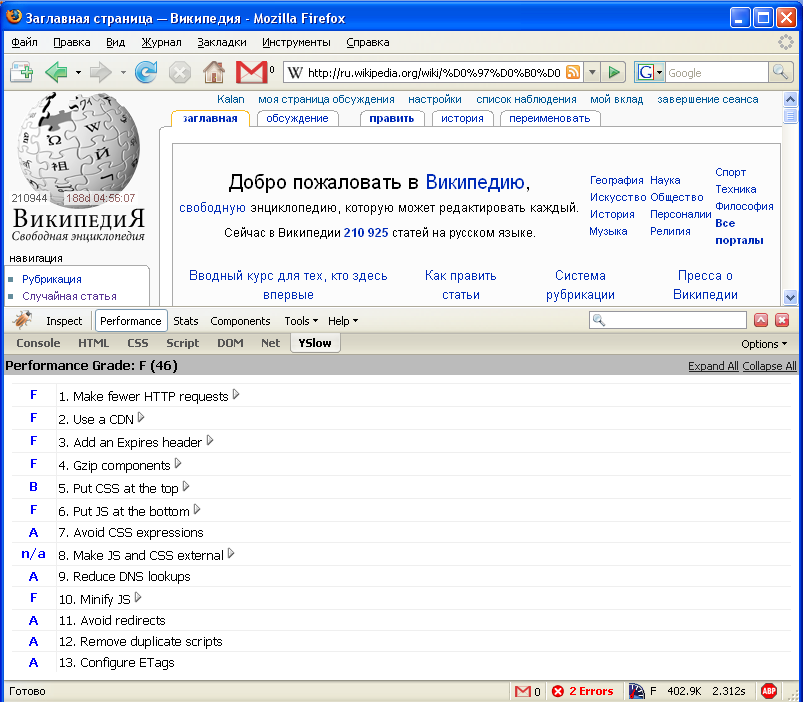Click the new tab toolbar icon
The width and height of the screenshot is (803, 702).
coord(22,72)
